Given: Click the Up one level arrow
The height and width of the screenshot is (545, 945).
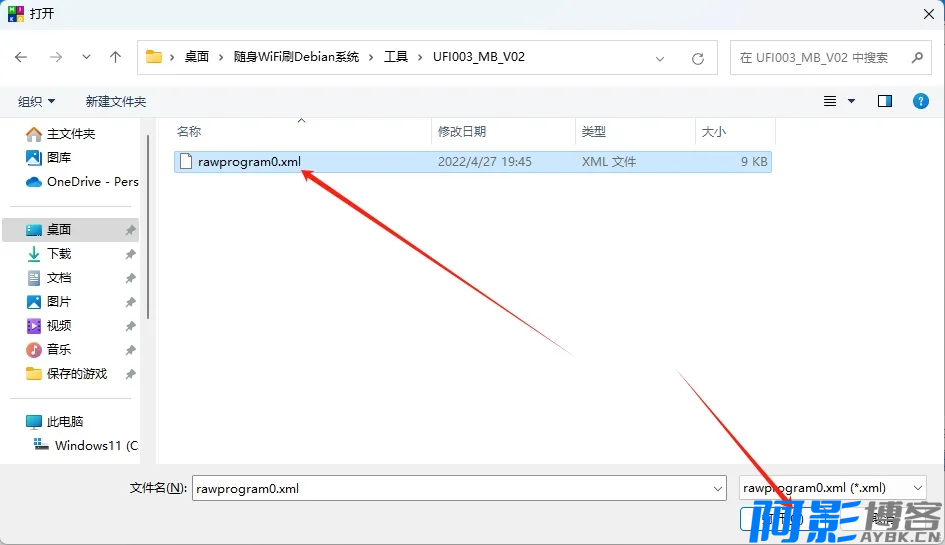Looking at the screenshot, I should 115,58.
